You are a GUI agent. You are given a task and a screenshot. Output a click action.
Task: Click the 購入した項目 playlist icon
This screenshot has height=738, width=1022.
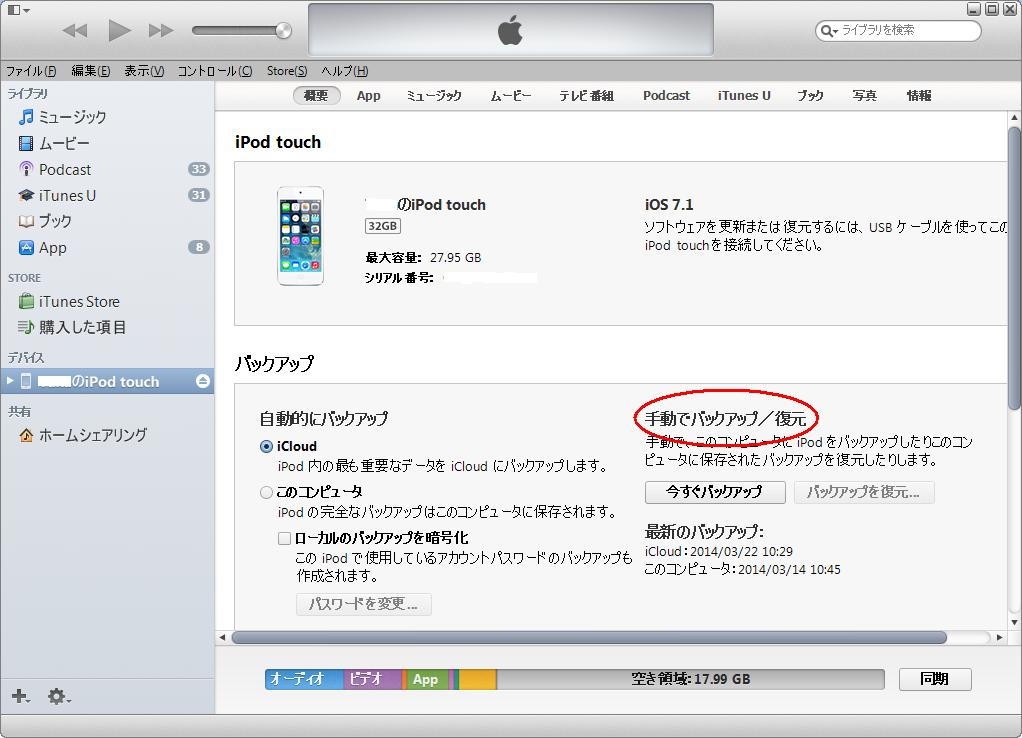26,327
